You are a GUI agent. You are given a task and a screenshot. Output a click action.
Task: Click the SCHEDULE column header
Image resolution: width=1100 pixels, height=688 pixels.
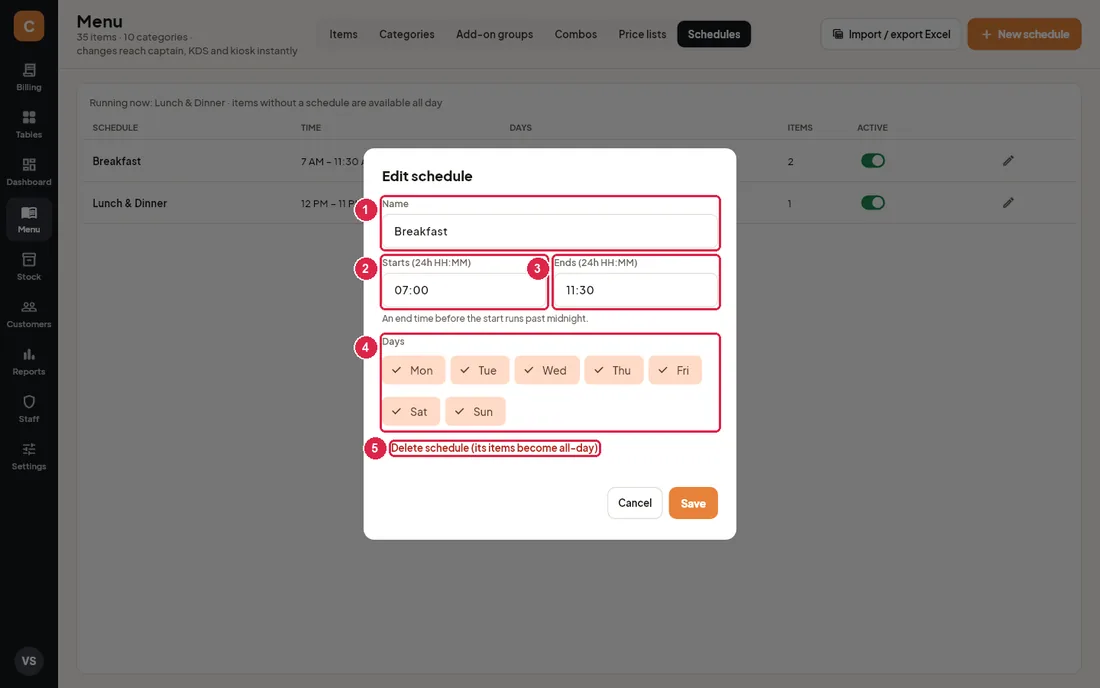pos(115,128)
